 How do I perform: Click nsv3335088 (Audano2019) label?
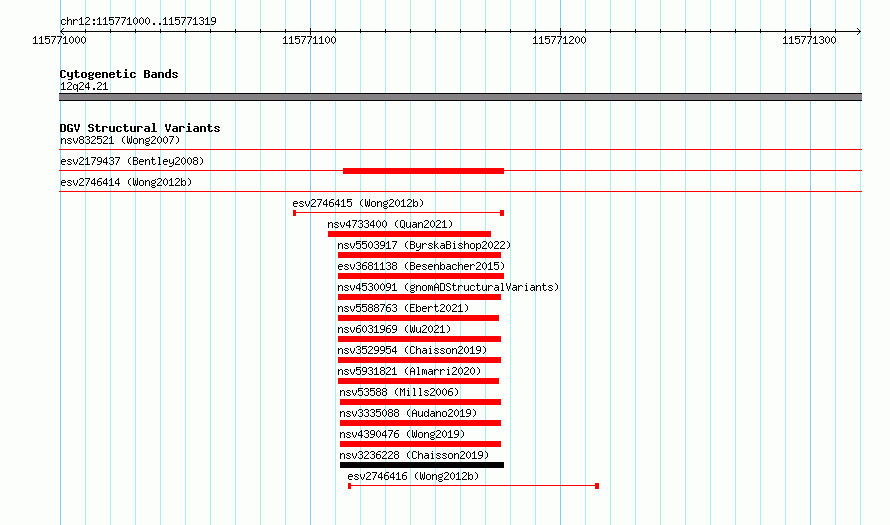pyautogui.click(x=408, y=413)
